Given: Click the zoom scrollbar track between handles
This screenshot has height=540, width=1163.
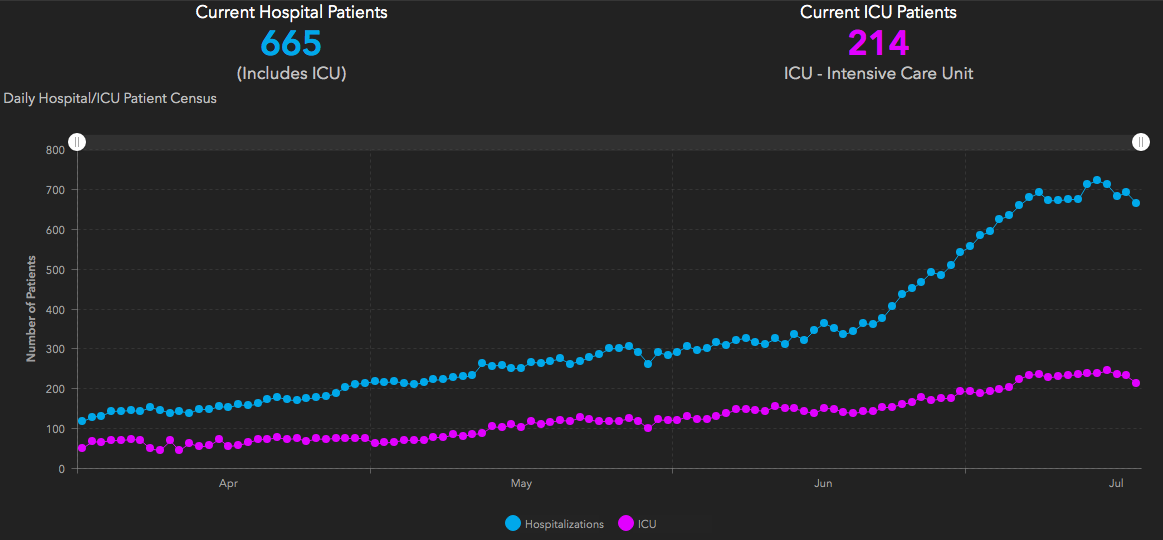Looking at the screenshot, I should pyautogui.click(x=608, y=142).
